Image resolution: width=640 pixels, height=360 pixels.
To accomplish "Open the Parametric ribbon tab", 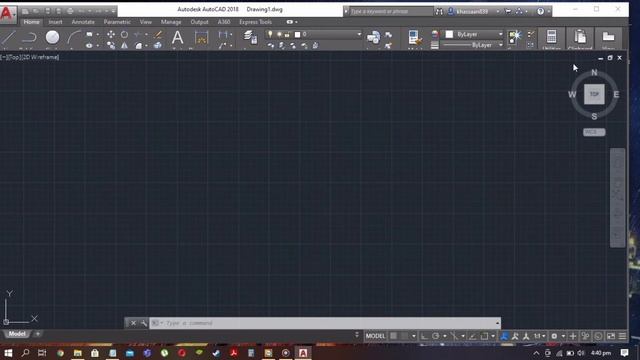I will click(x=117, y=22).
